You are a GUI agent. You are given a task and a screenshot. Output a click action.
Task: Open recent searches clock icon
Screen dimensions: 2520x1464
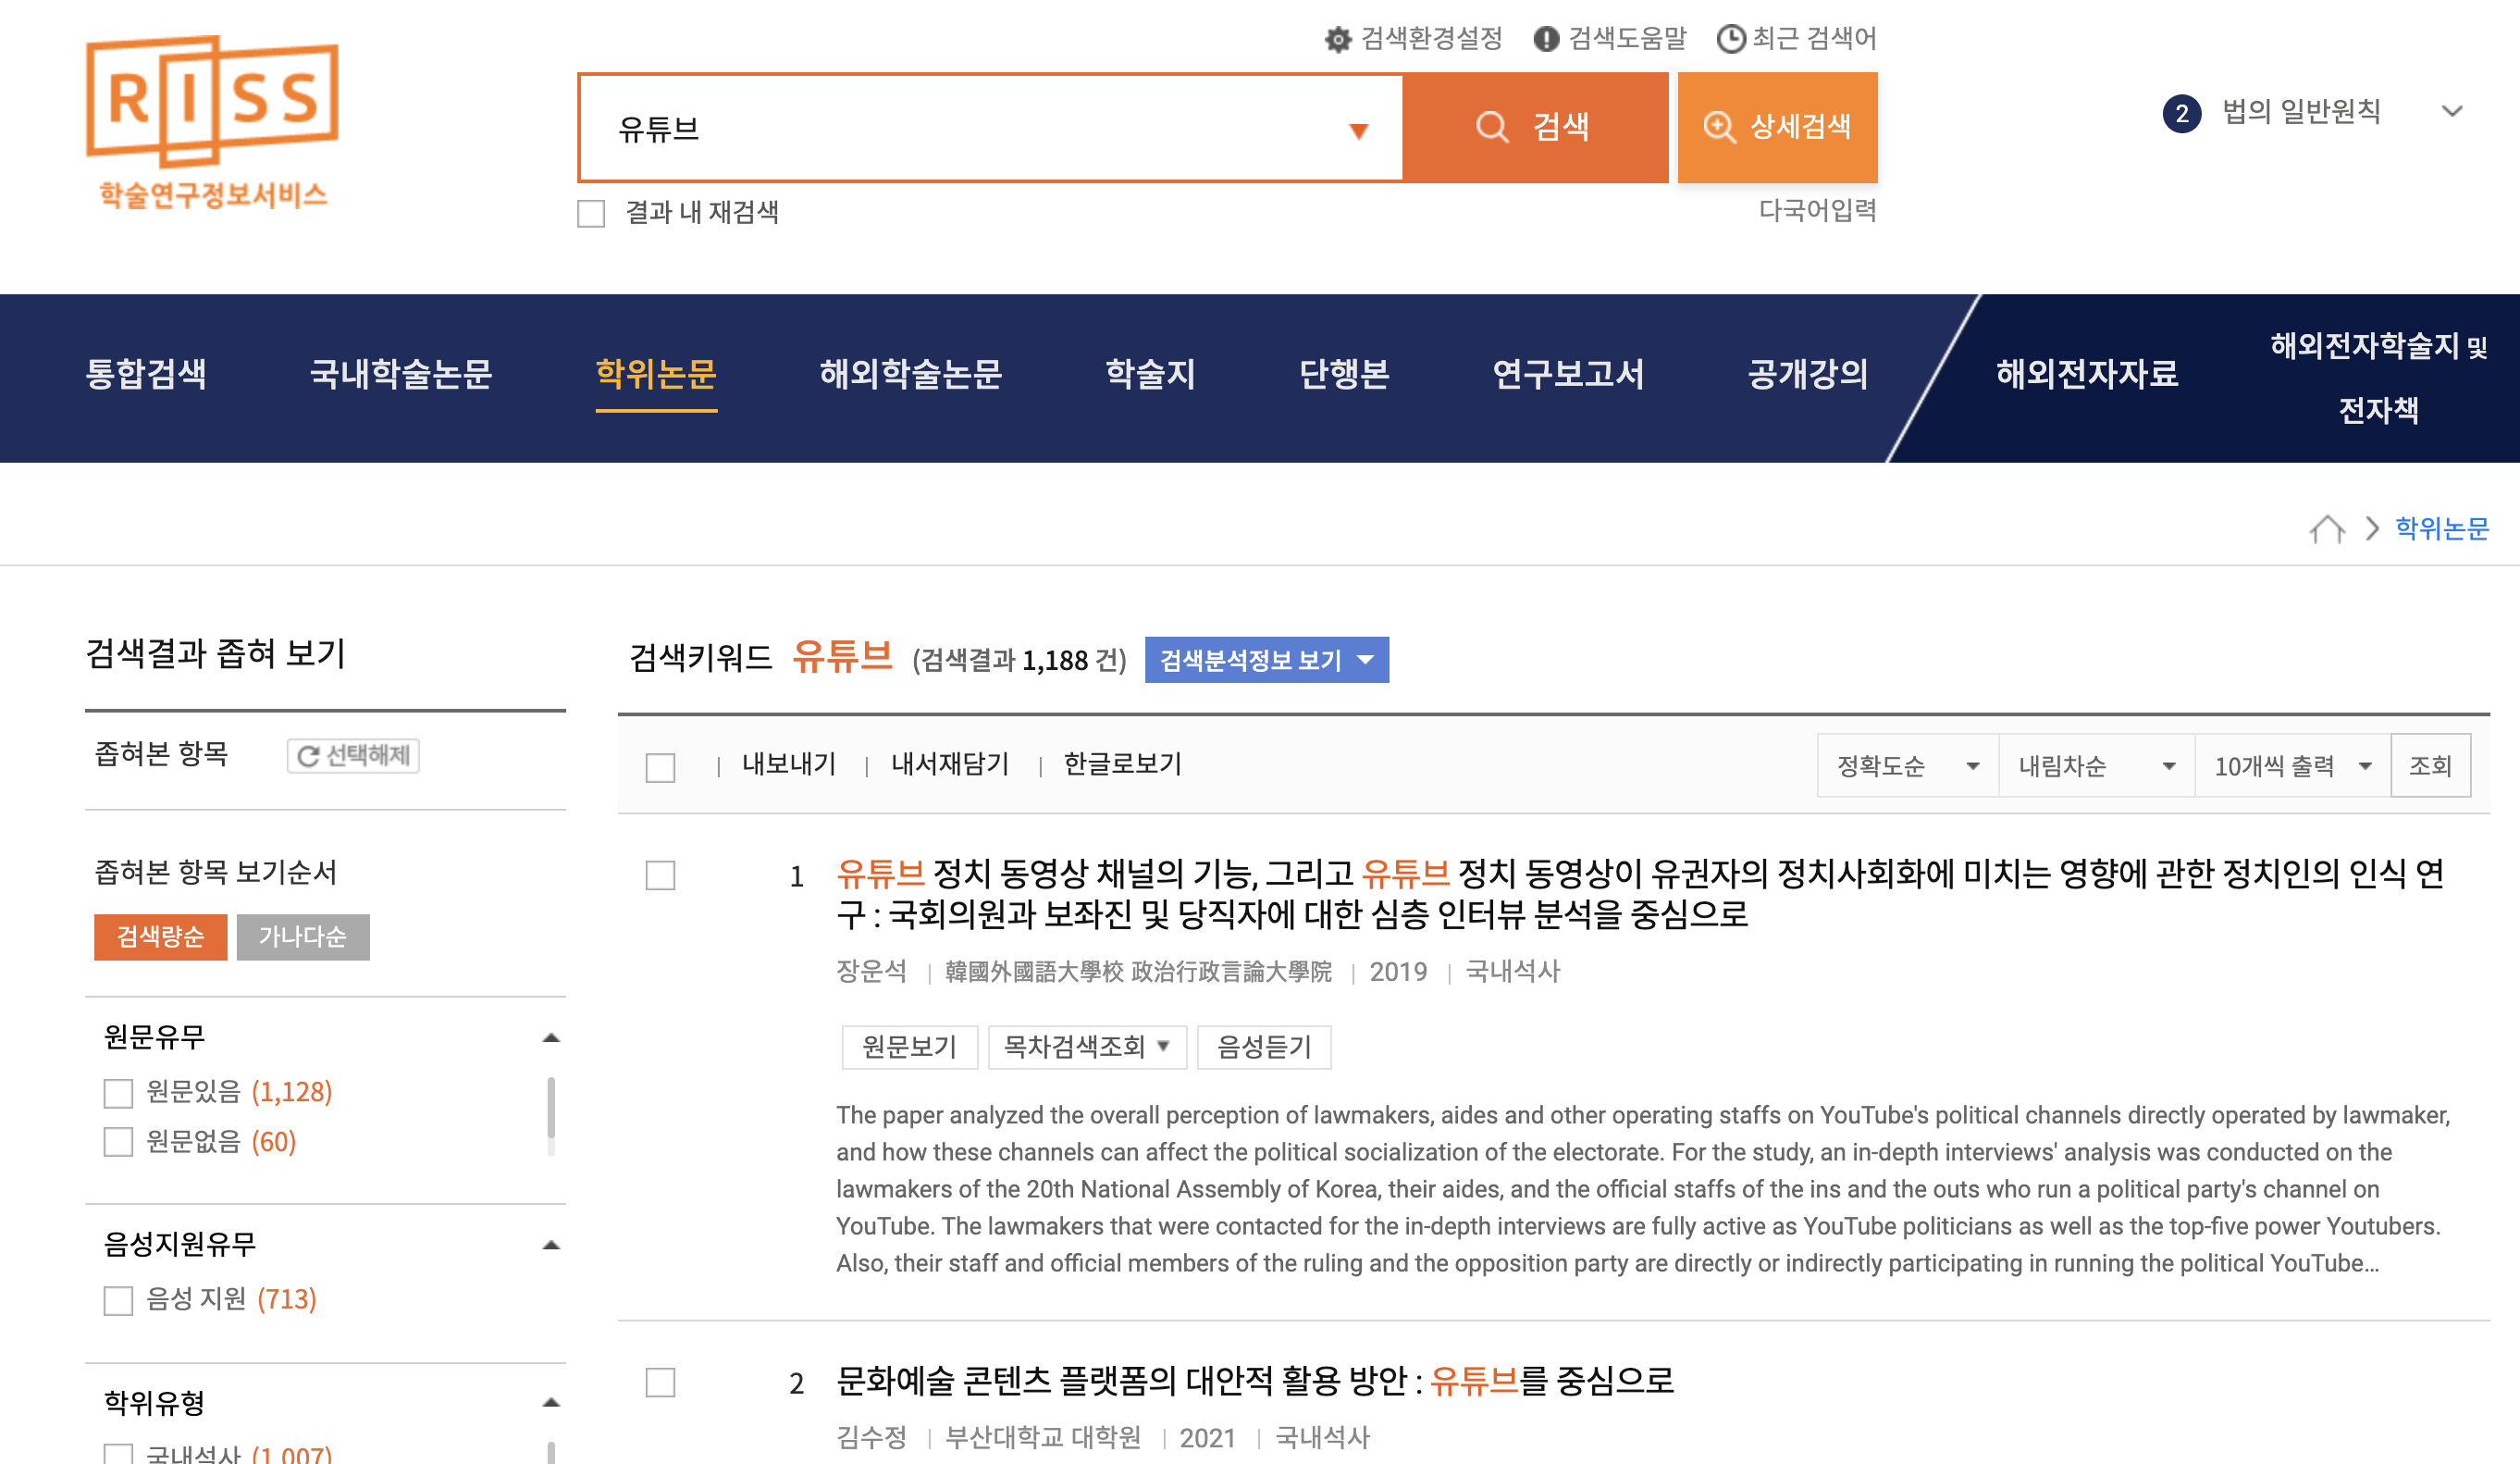tap(1731, 40)
